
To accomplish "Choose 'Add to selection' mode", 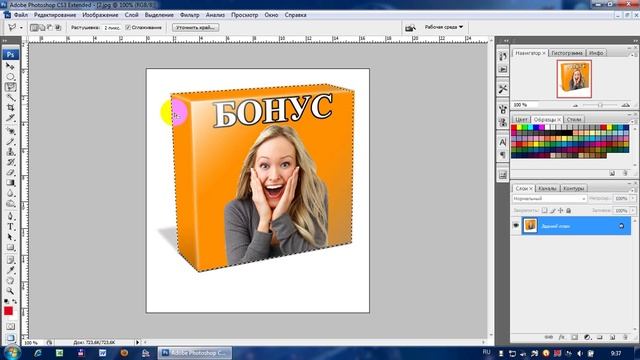I will pyautogui.click(x=42, y=27).
